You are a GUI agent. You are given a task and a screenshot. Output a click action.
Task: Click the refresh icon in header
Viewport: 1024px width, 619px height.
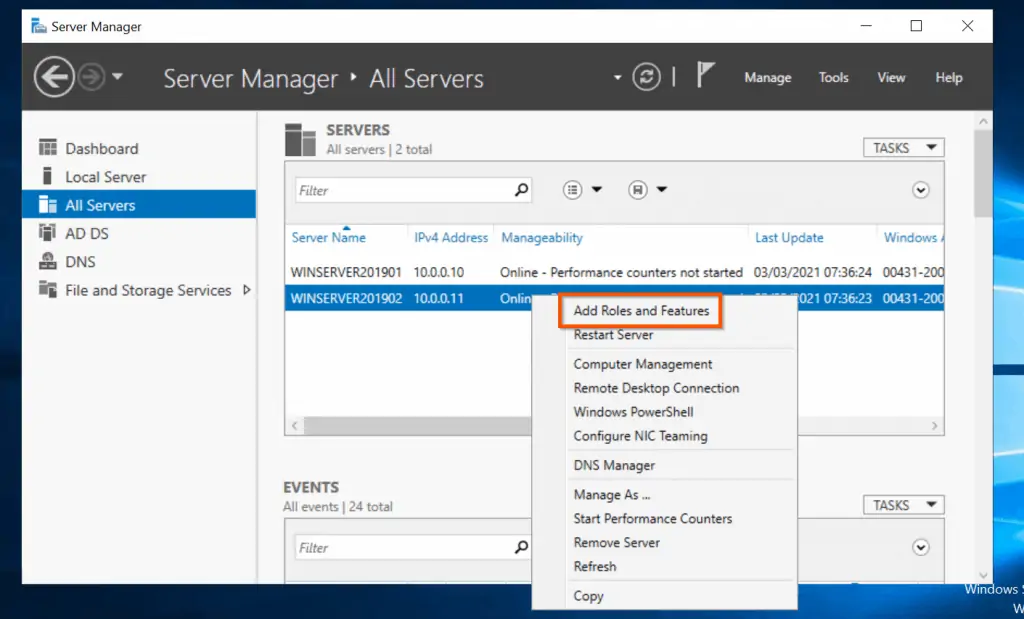[x=646, y=77]
